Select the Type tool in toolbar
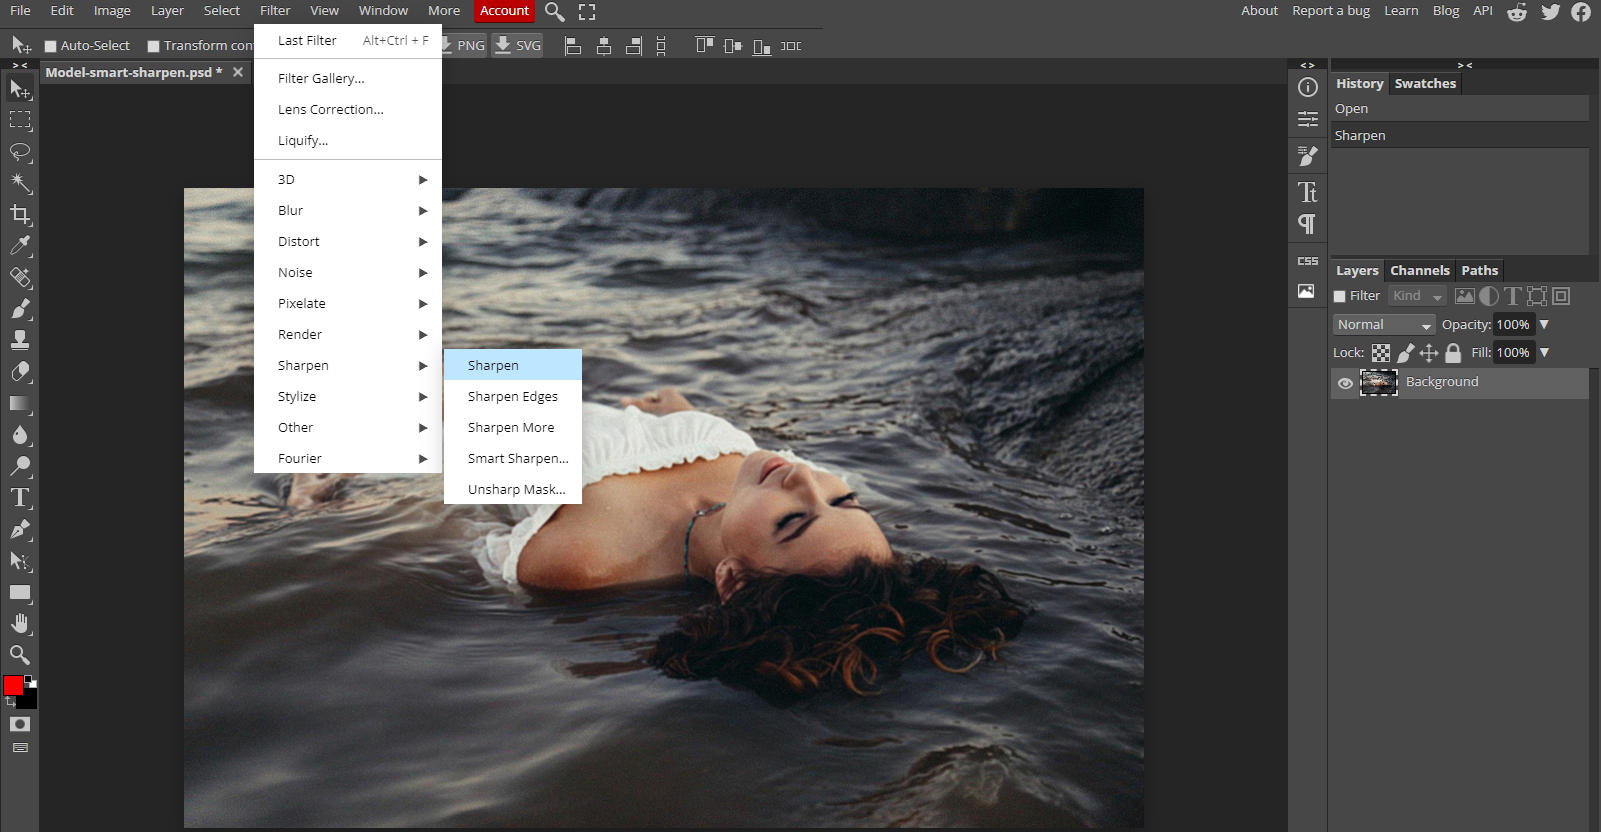 pyautogui.click(x=20, y=498)
